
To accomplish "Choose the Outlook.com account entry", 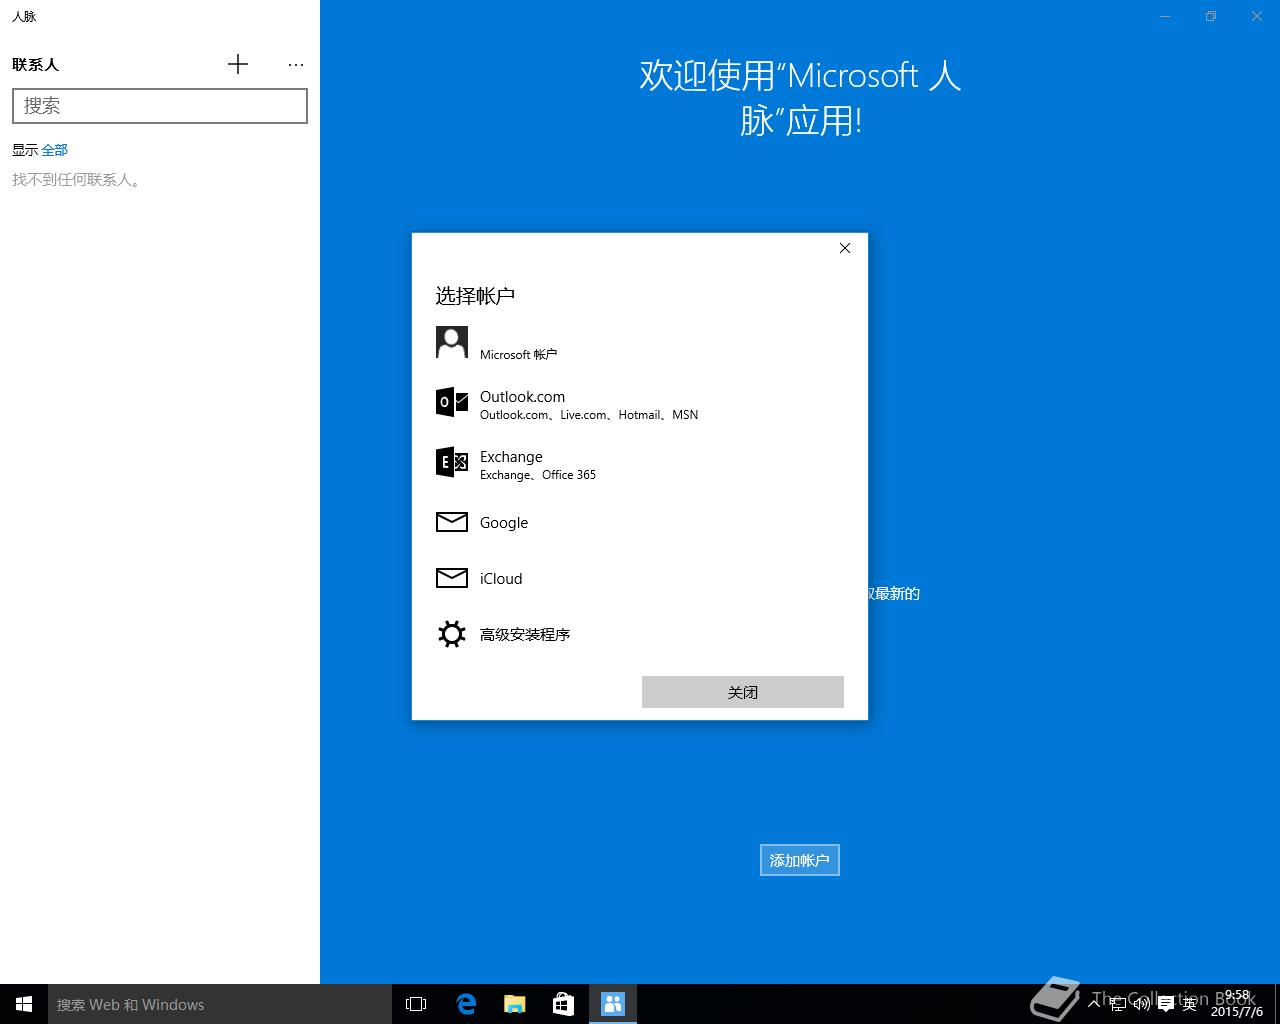I will pos(640,404).
